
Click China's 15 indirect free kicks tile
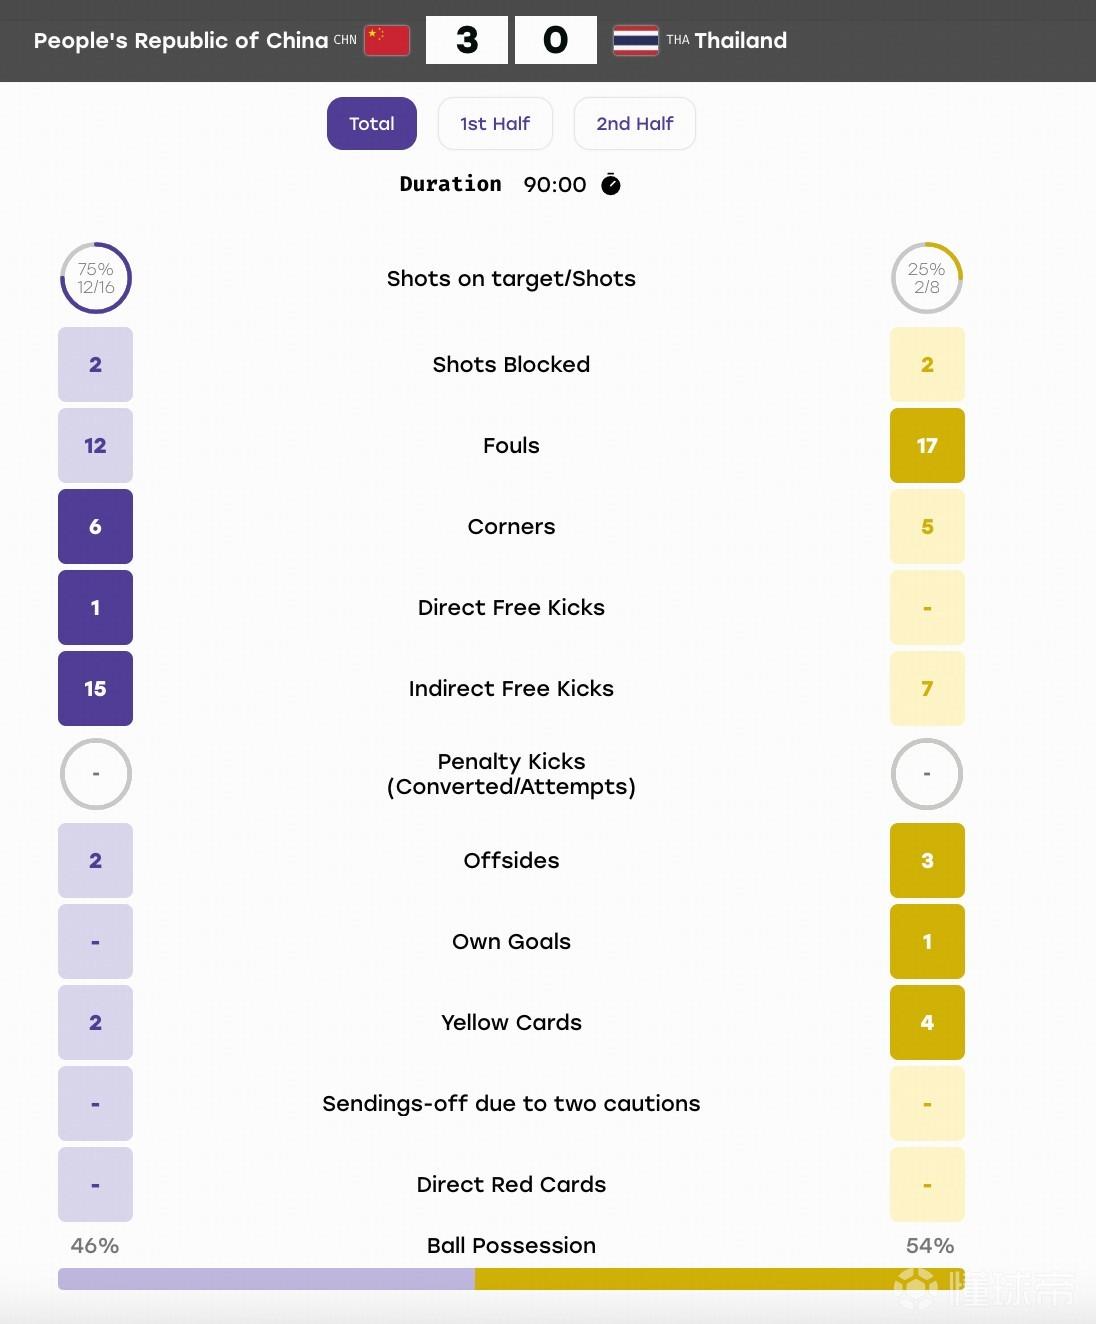(95, 688)
